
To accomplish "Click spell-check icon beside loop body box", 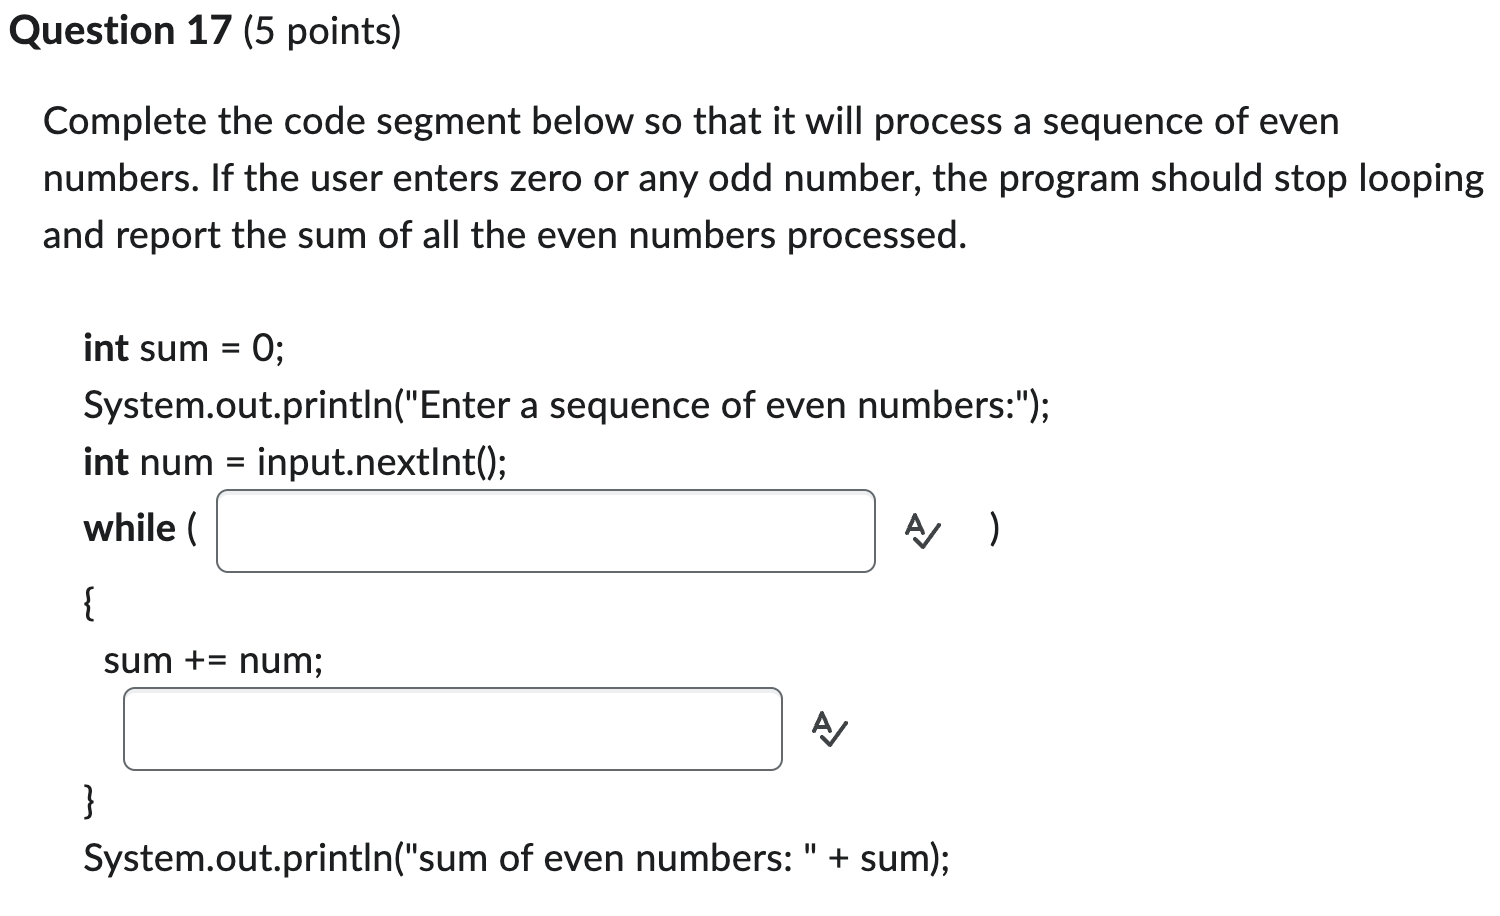I will [830, 729].
